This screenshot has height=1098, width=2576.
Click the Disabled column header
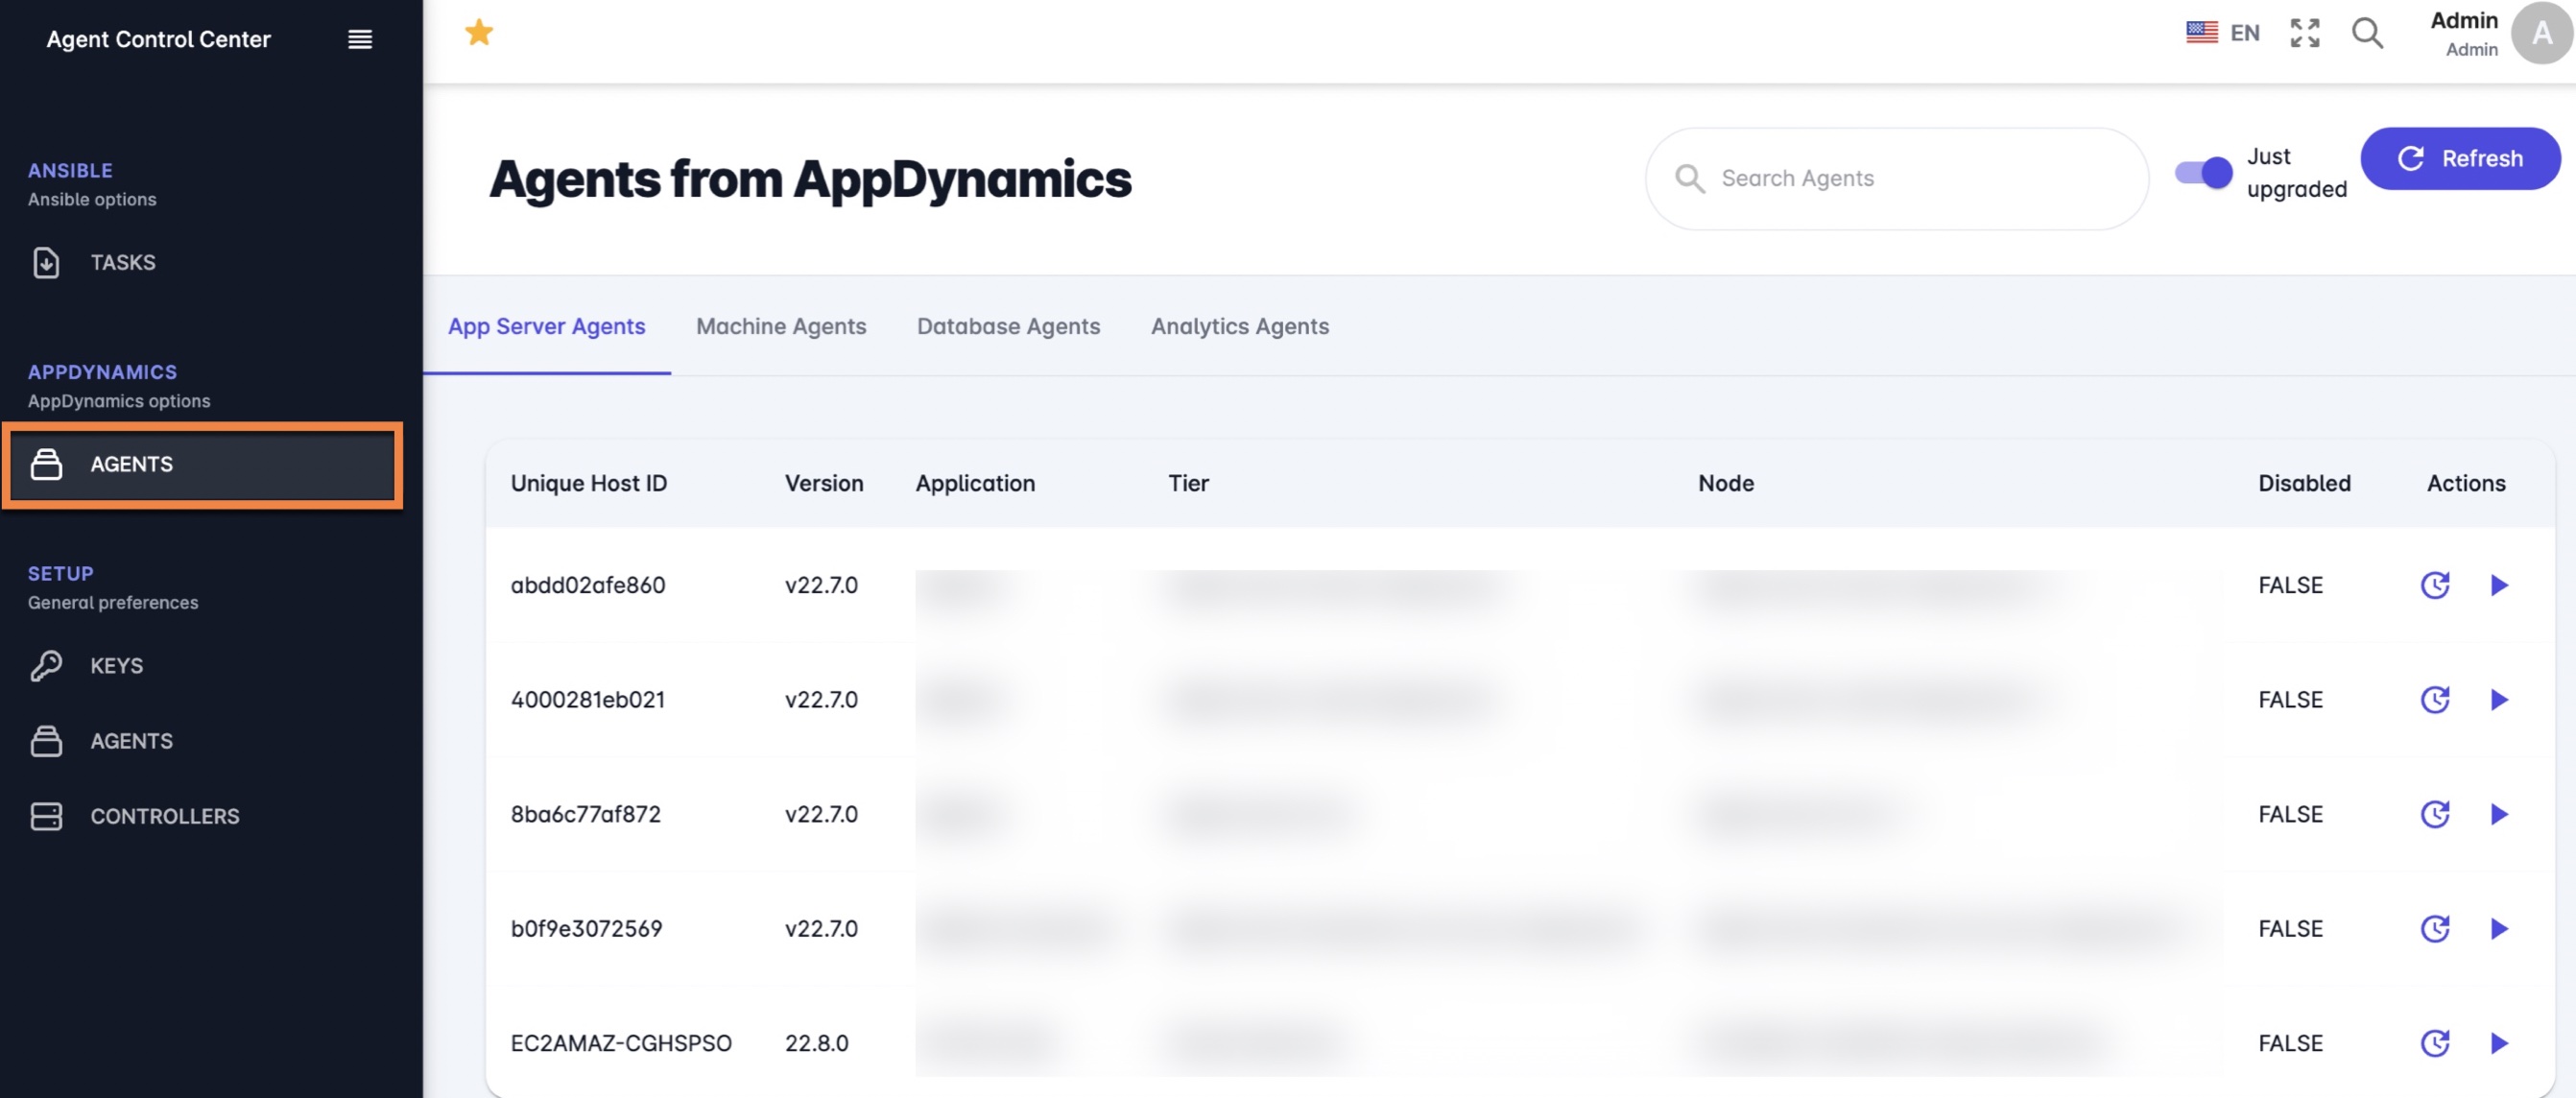click(x=2303, y=483)
